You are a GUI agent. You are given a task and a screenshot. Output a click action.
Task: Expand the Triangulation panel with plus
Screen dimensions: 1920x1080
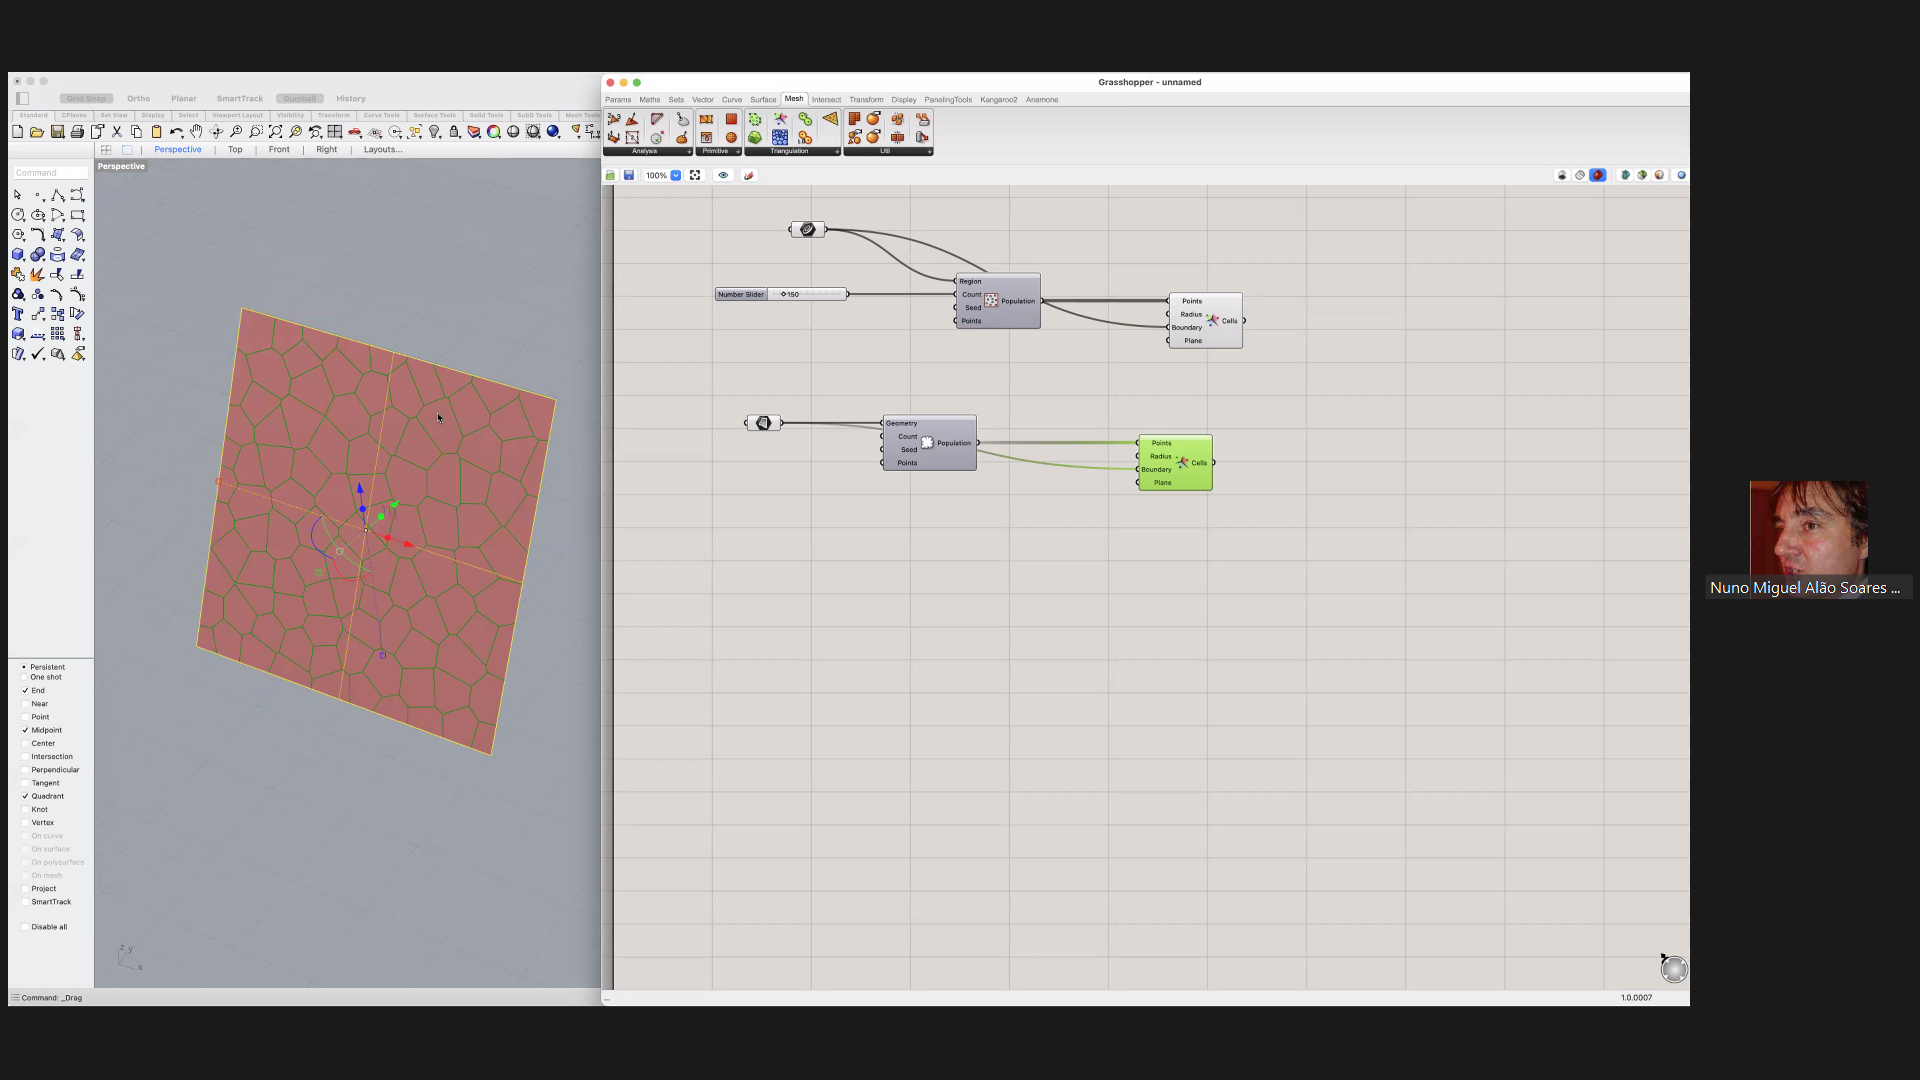(837, 152)
